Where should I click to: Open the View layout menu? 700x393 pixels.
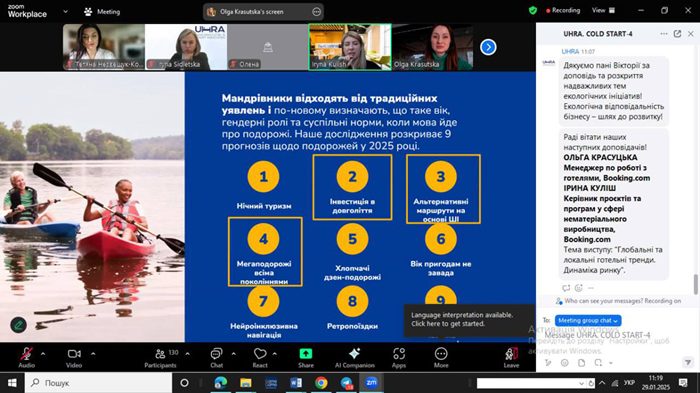click(604, 10)
